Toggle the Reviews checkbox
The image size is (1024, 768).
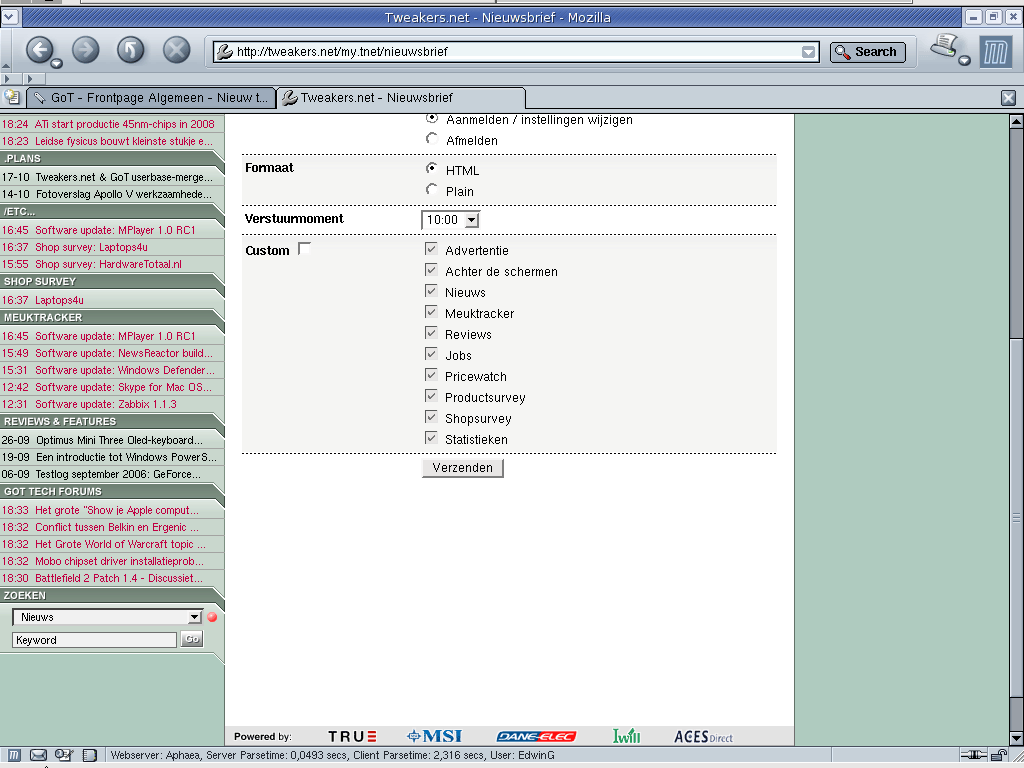(431, 332)
